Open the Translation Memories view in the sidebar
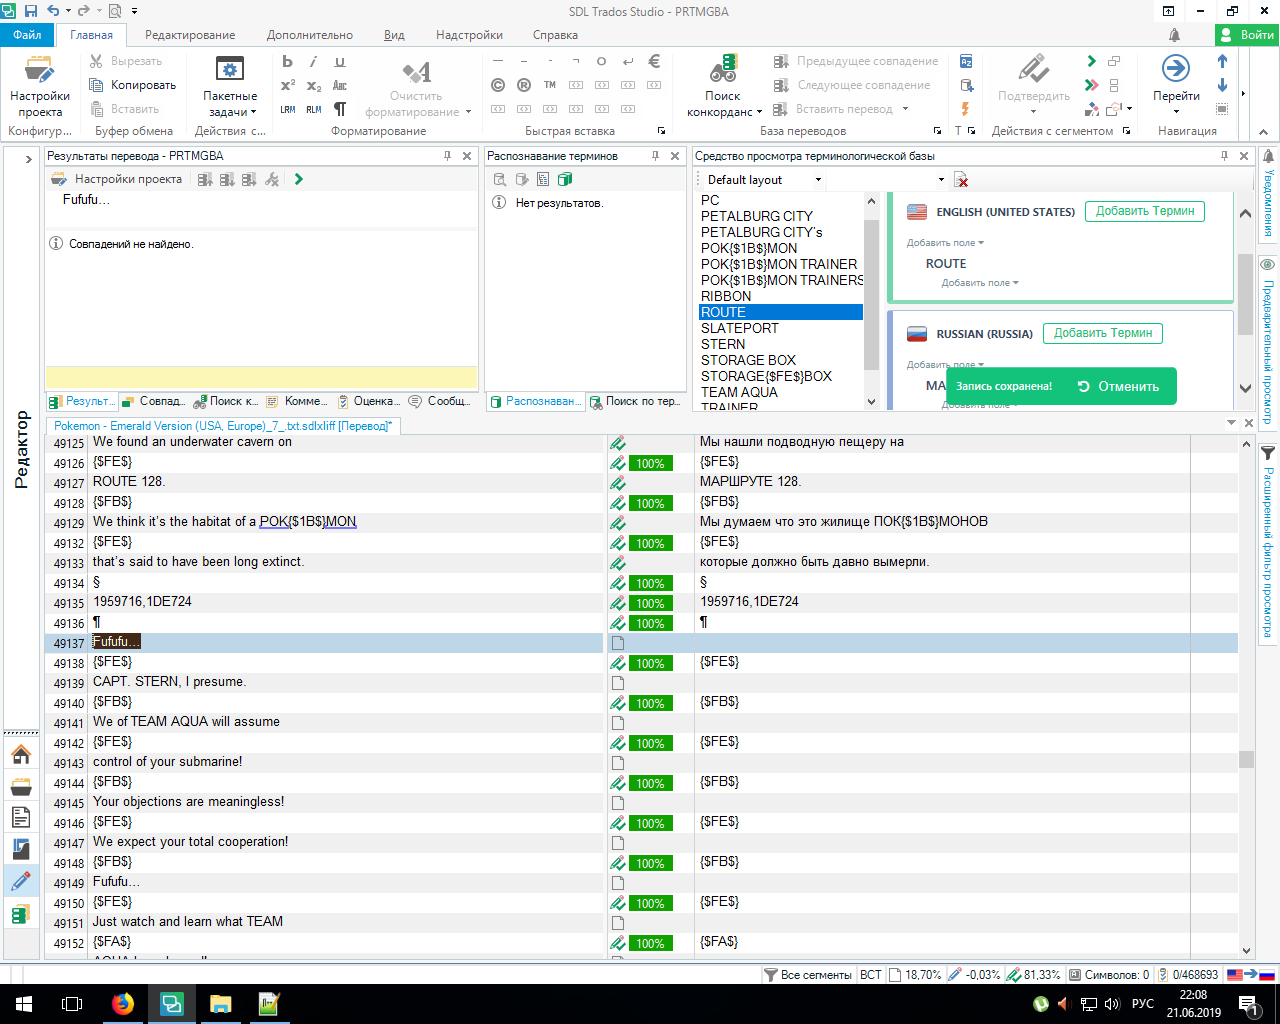 click(21, 913)
